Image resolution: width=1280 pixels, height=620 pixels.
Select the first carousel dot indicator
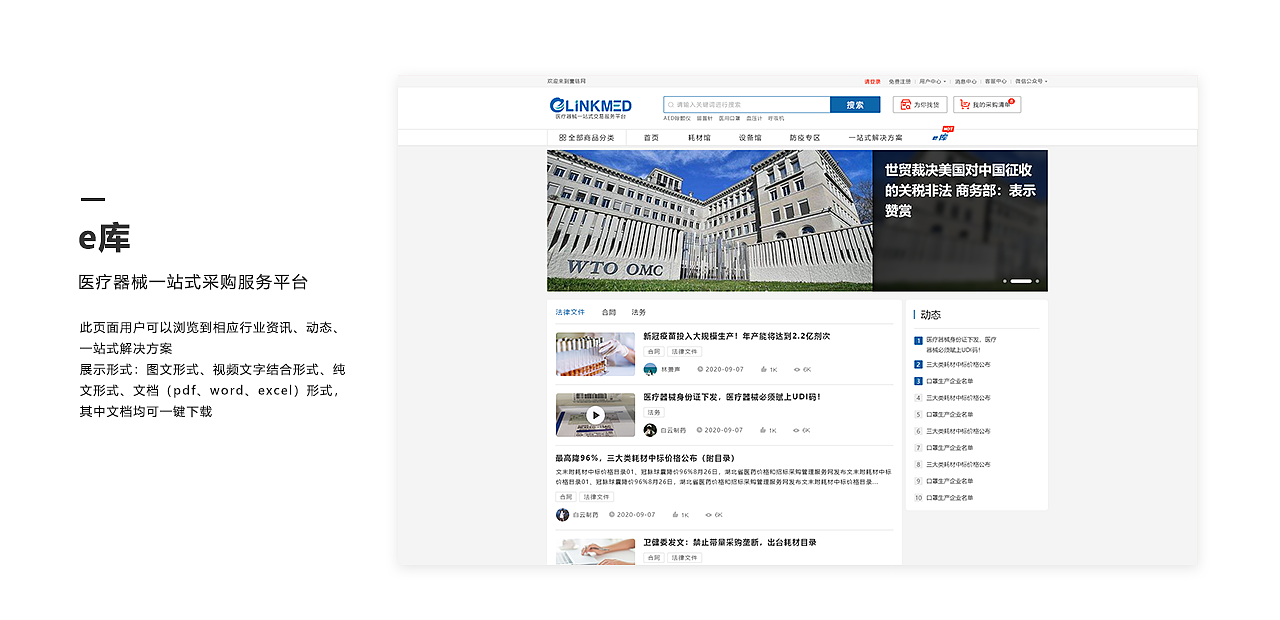coord(1004,281)
